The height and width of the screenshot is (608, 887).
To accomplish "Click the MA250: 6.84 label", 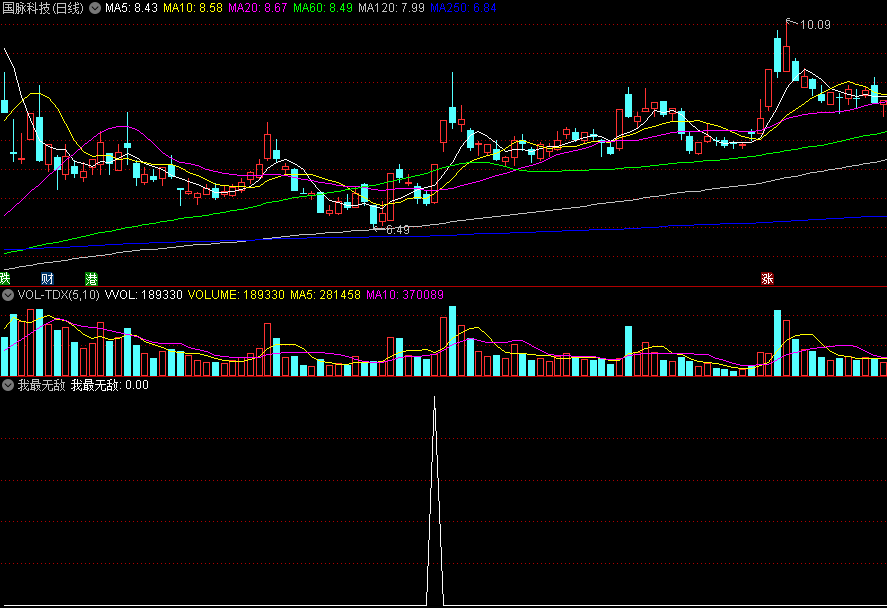I will tap(463, 8).
